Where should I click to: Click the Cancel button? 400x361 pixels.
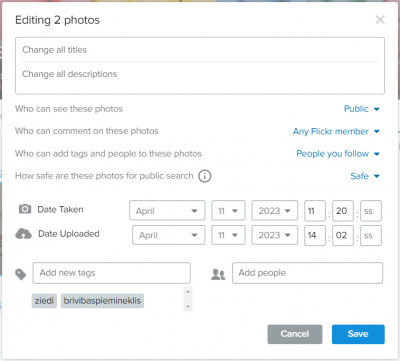pos(295,334)
